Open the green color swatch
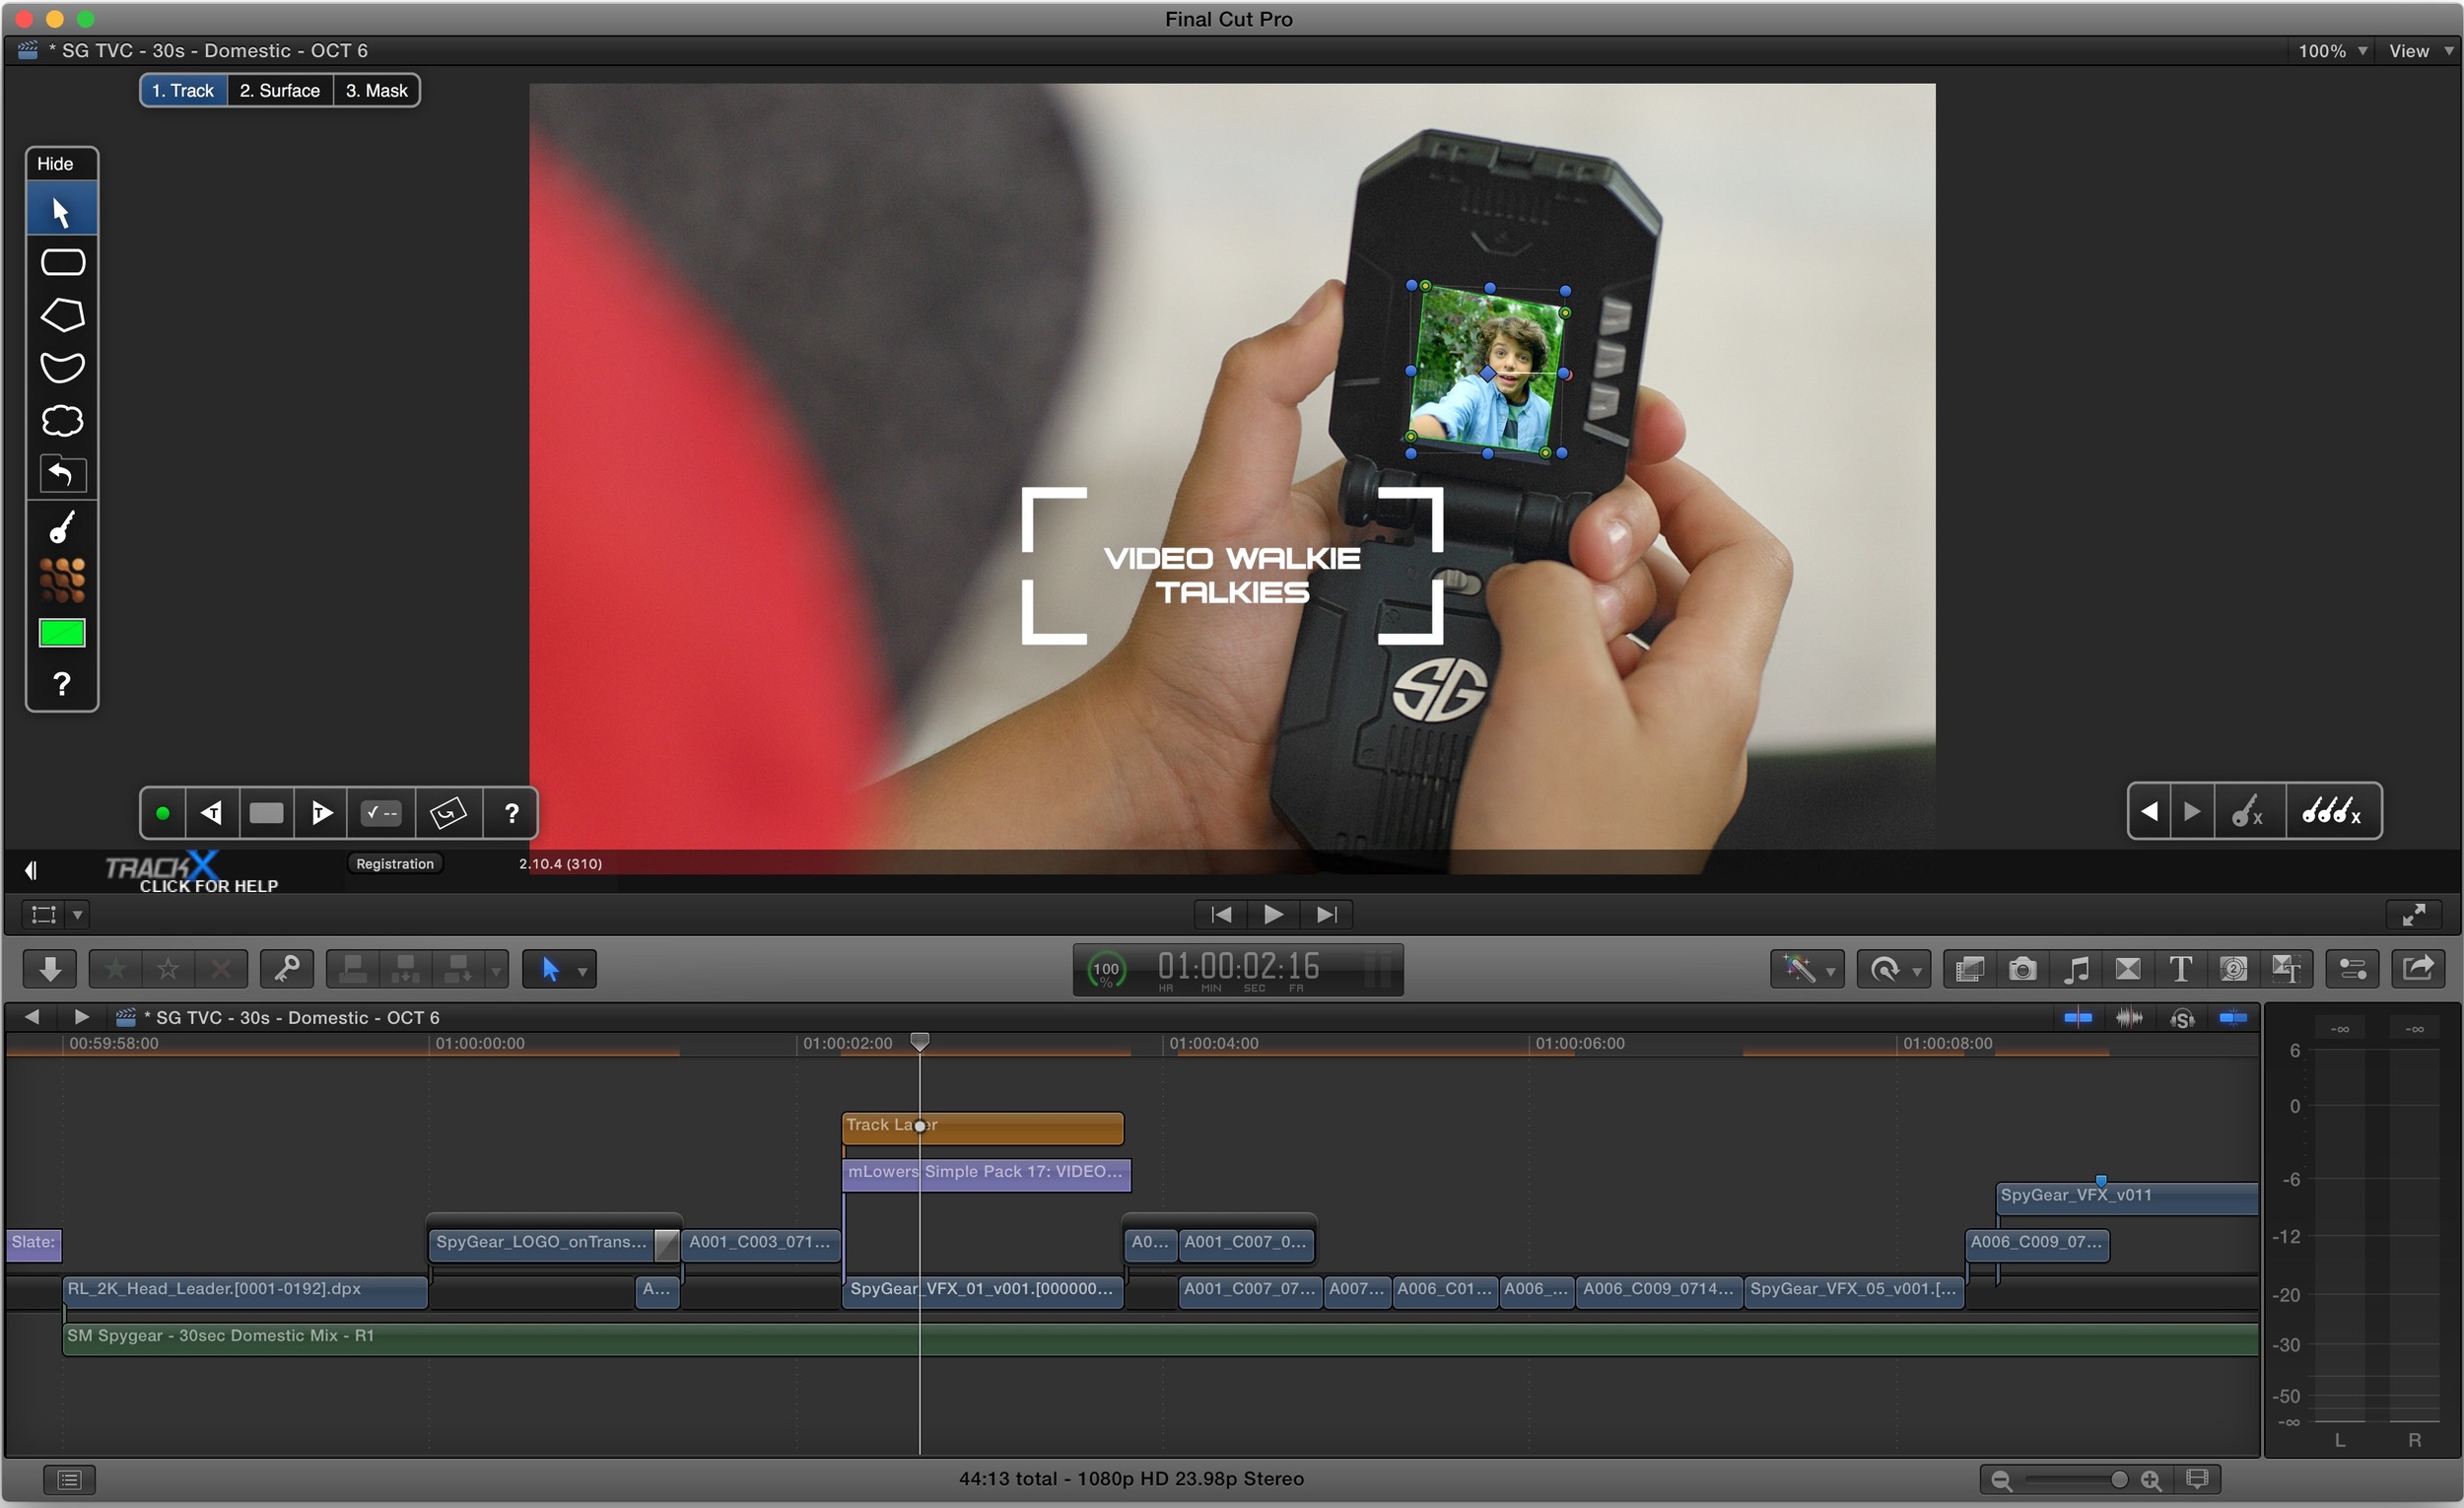Screen dimensions: 2464x1508 point(62,633)
